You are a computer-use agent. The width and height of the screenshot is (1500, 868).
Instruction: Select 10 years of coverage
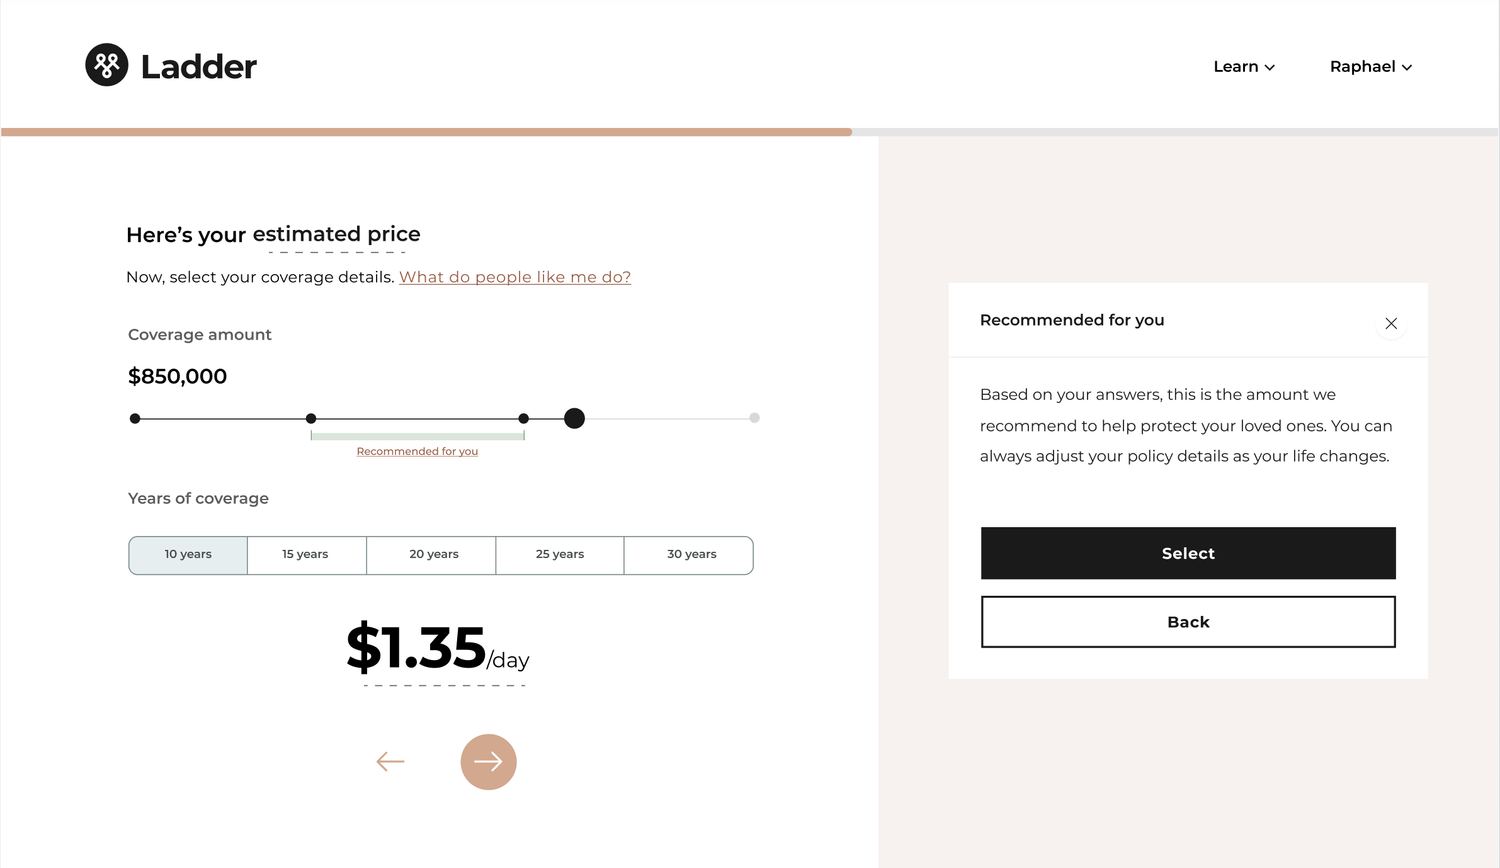pyautogui.click(x=188, y=555)
